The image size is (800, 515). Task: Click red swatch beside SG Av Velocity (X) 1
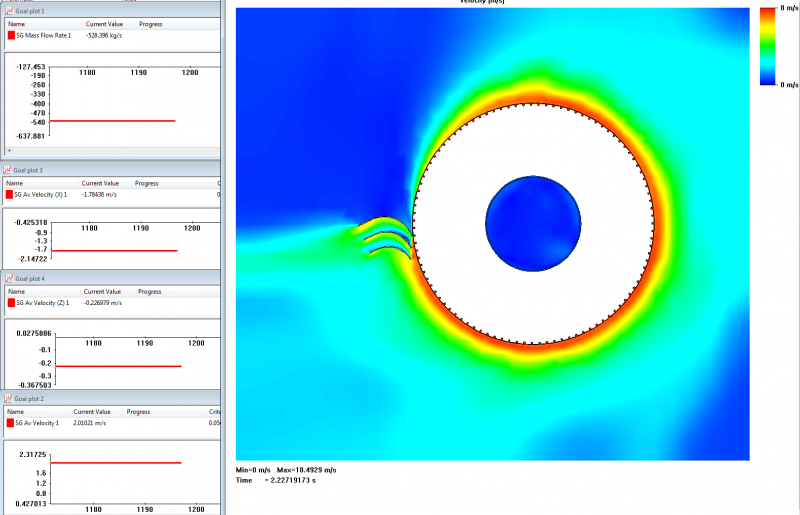tap(11, 195)
